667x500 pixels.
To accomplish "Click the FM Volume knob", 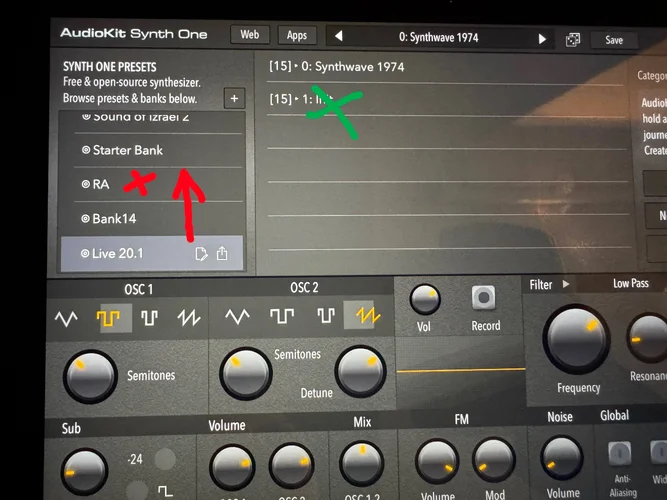I will click(x=436, y=462).
